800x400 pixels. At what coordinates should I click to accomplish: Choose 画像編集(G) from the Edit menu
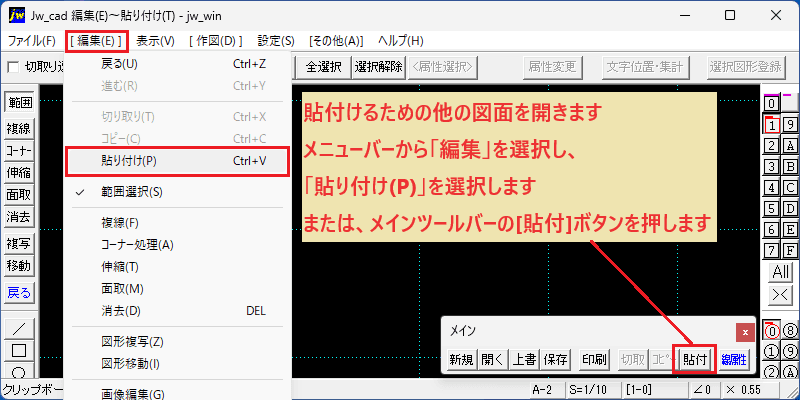[179, 393]
